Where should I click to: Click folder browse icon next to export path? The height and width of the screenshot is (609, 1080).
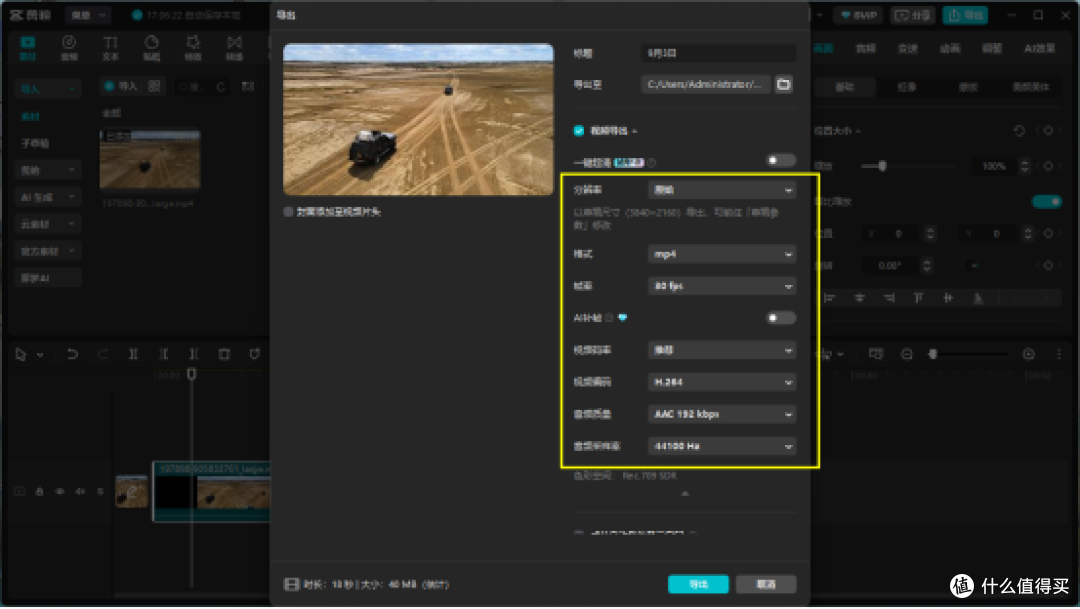[x=783, y=85]
